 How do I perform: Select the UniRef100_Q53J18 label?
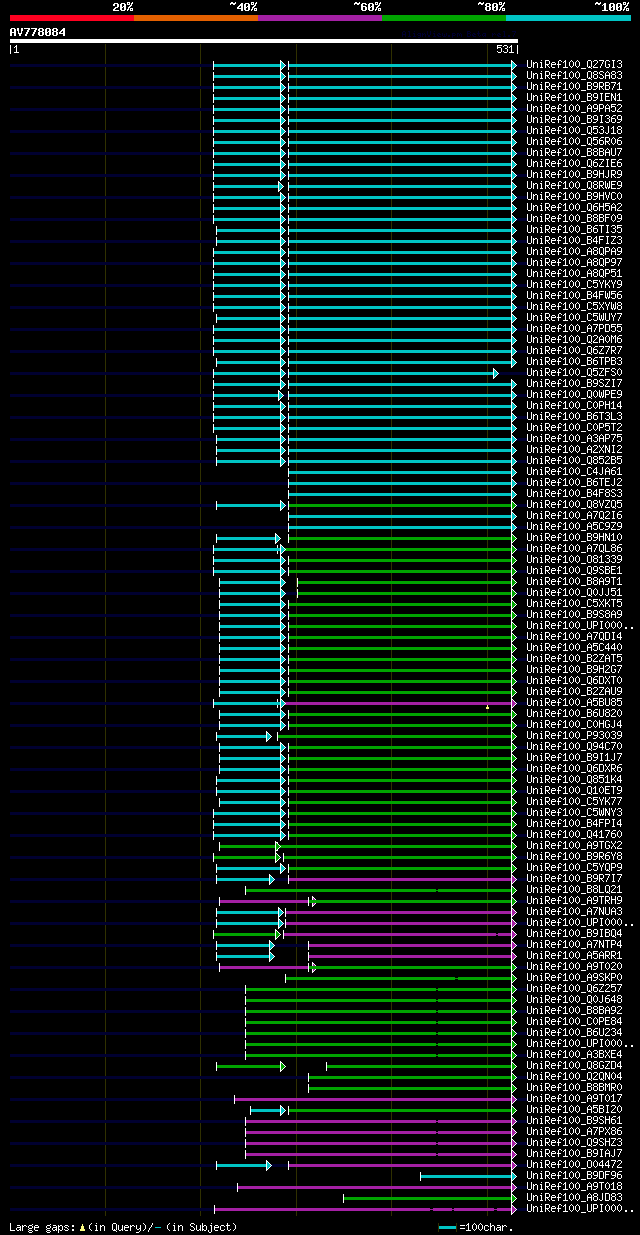coord(574,130)
